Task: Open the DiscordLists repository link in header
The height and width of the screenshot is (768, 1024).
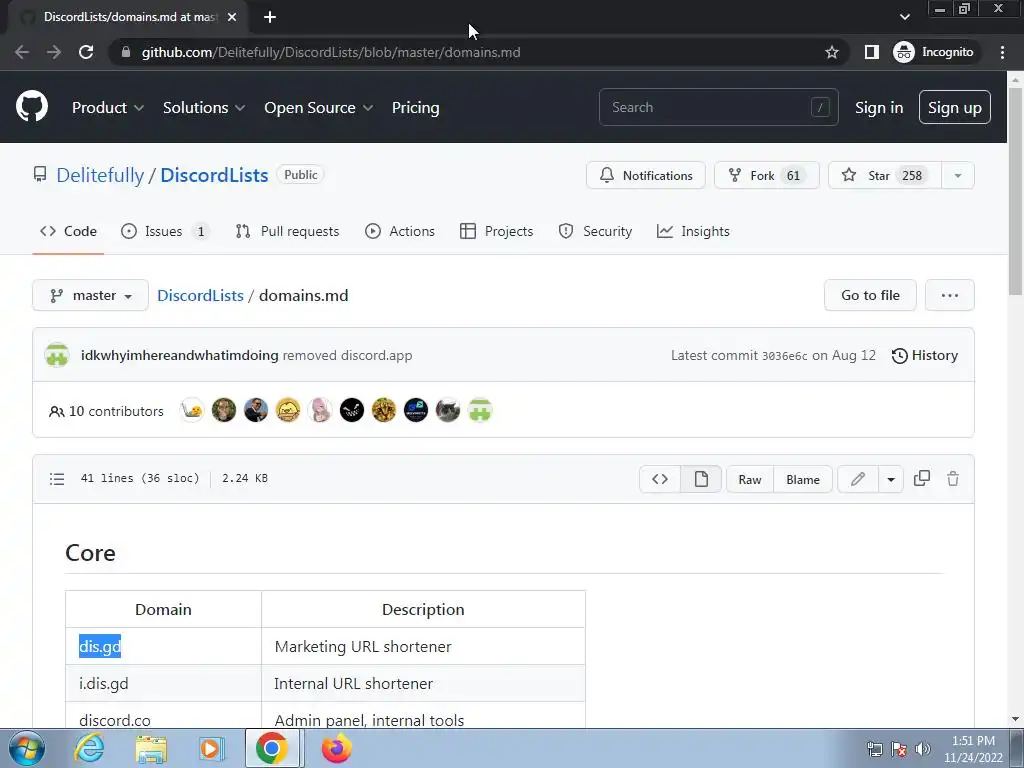Action: click(x=214, y=175)
